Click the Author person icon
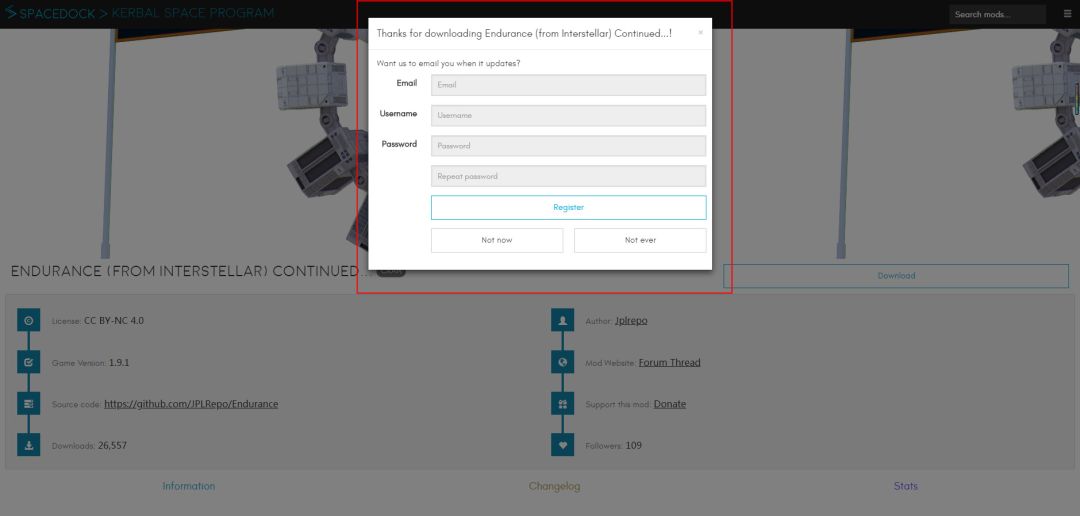 coord(562,320)
